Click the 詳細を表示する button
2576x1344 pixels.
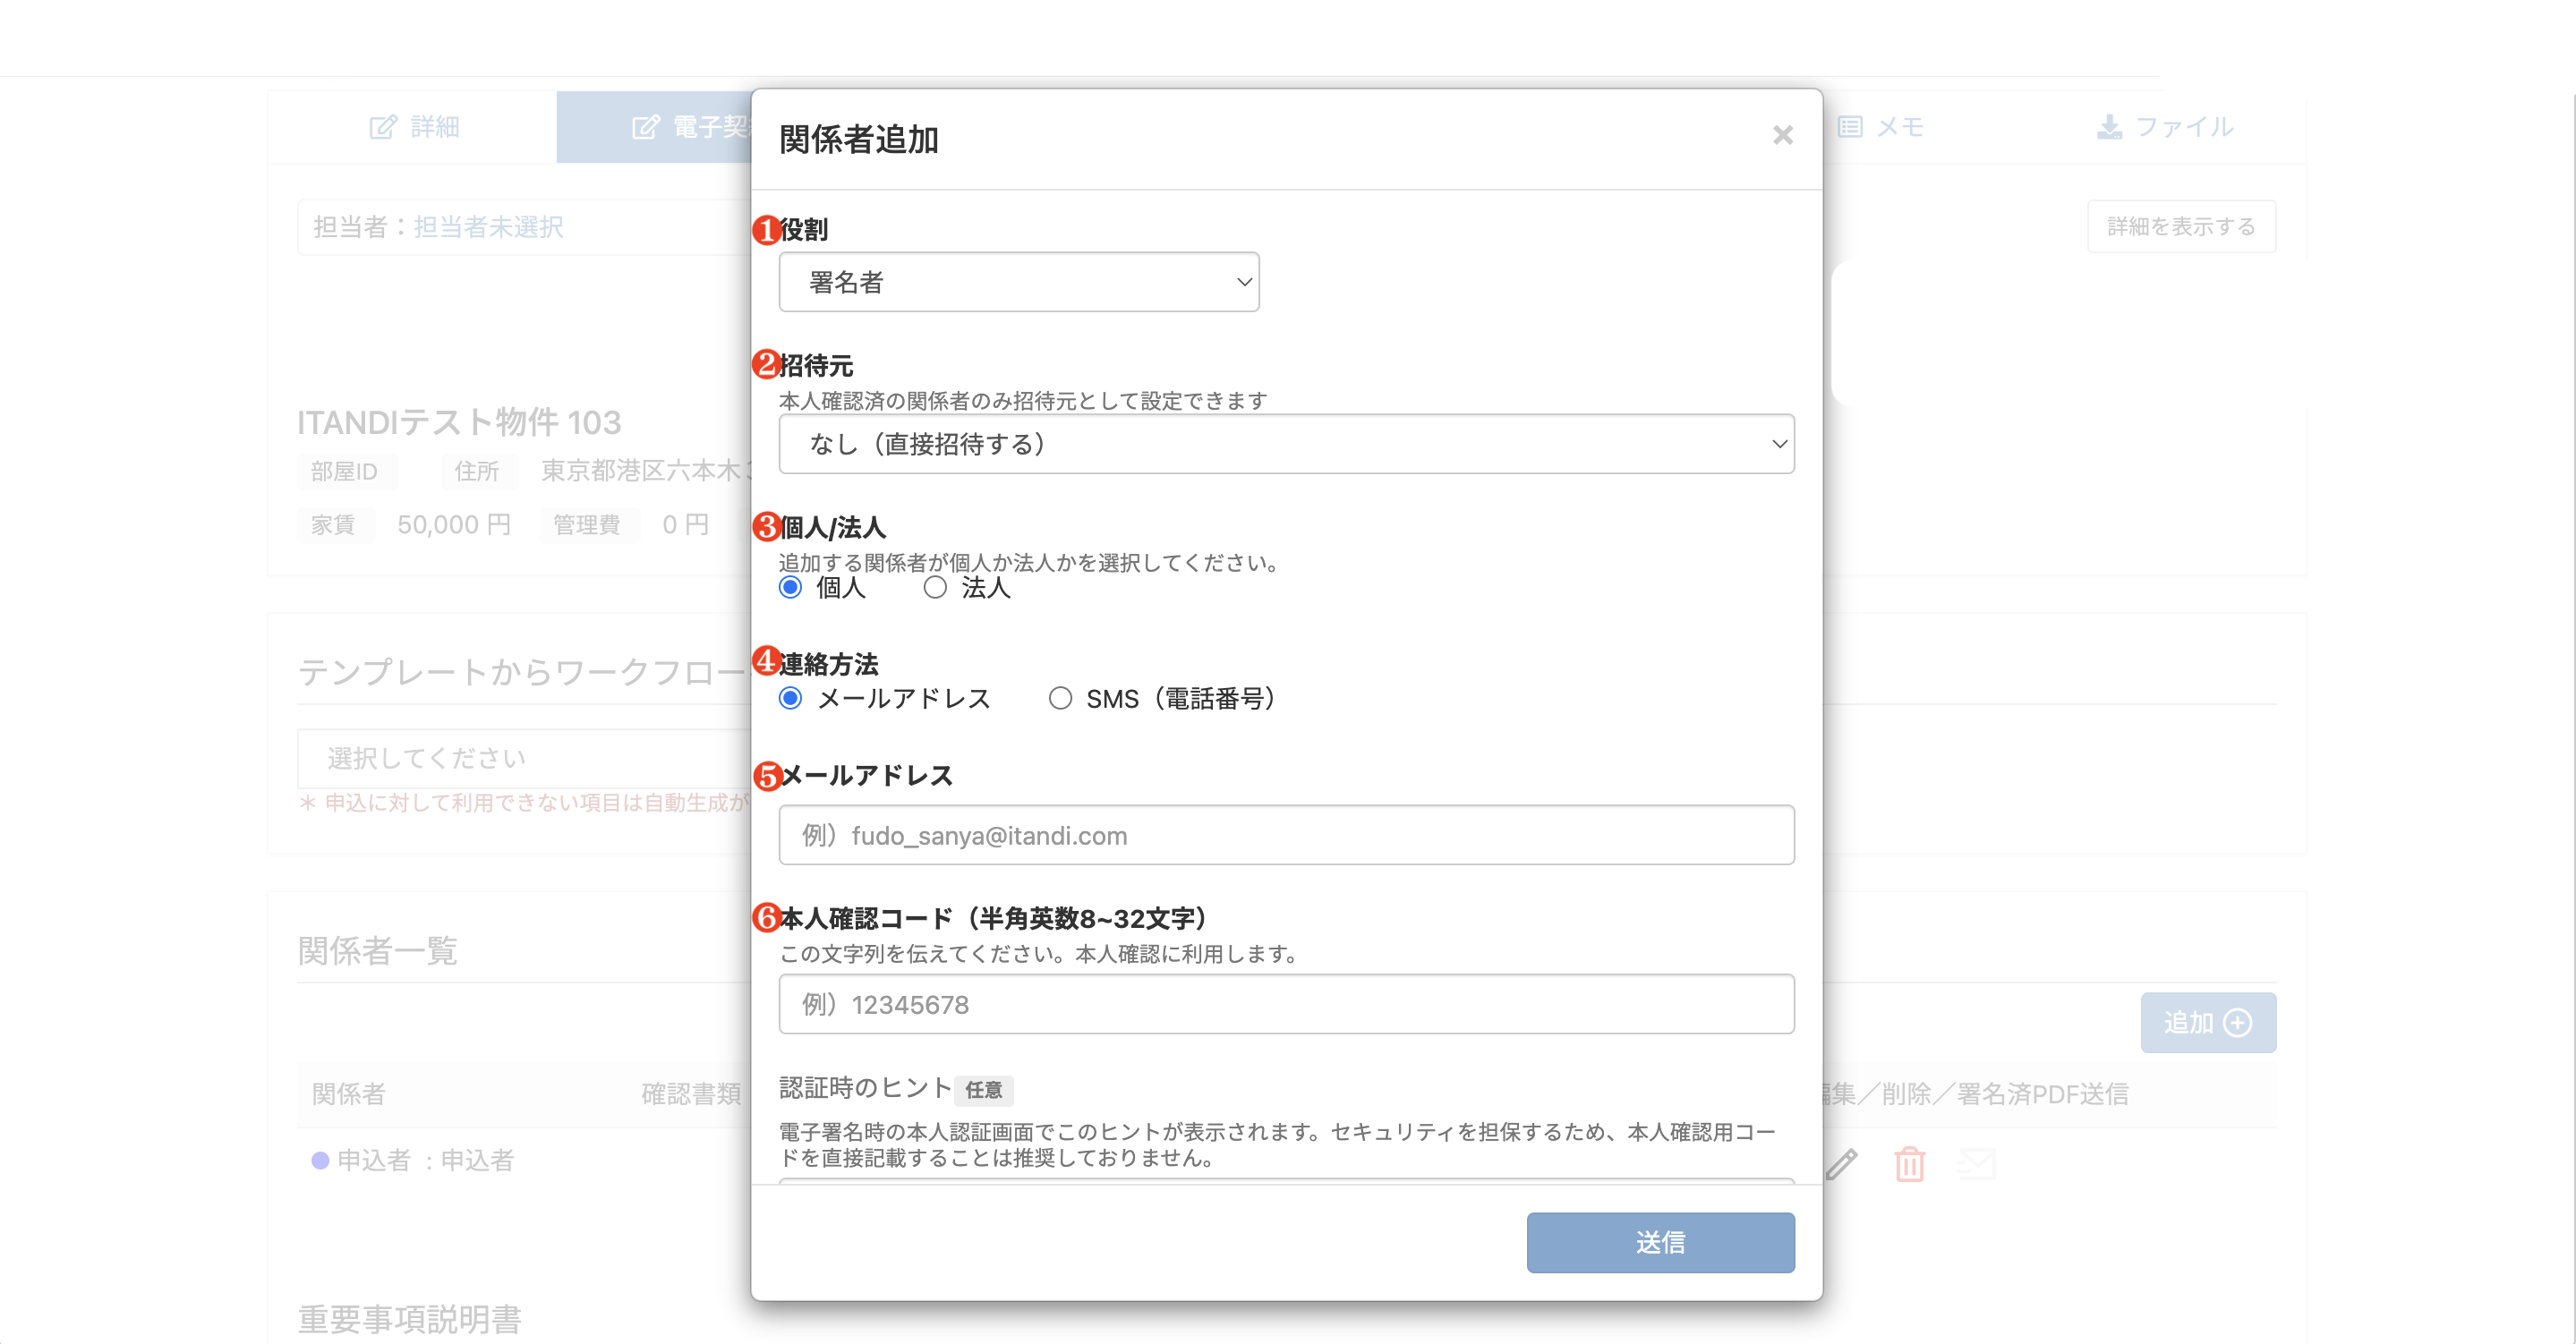[x=2181, y=227]
